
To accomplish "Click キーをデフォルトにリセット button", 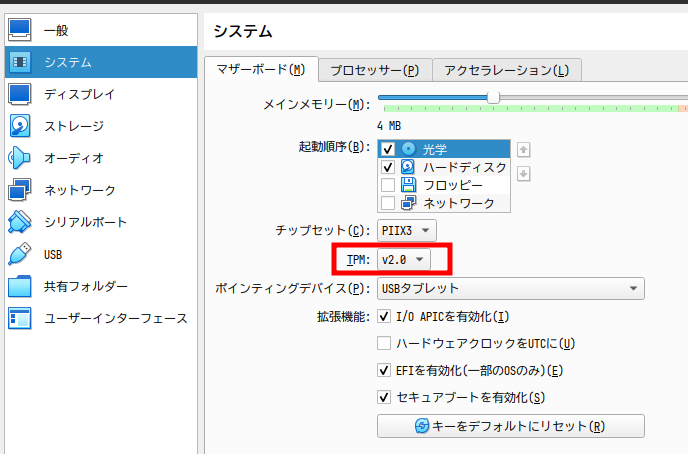I will [510, 426].
